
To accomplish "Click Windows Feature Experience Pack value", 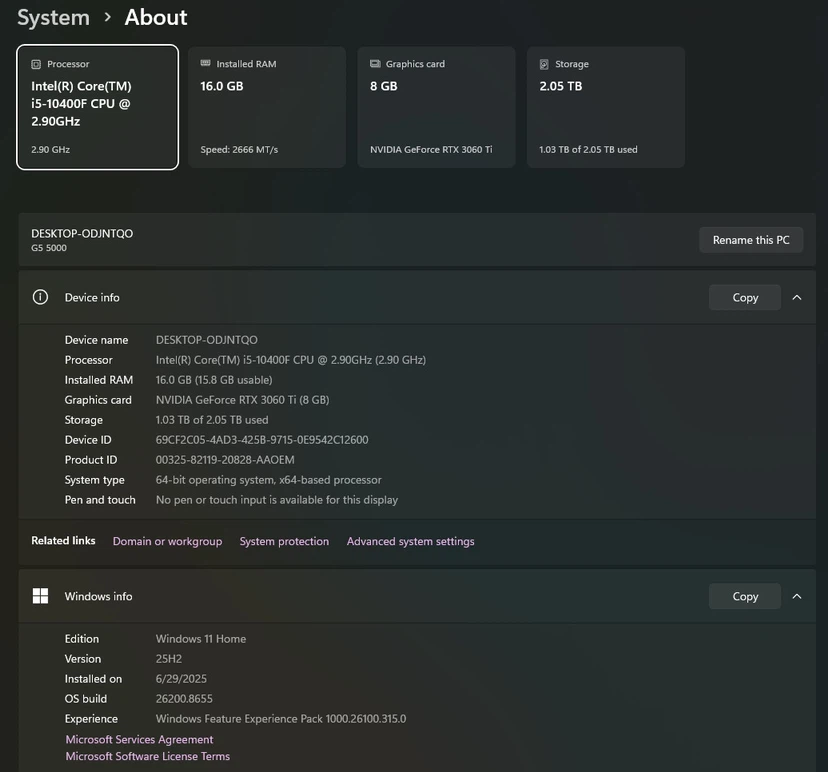I will point(281,719).
